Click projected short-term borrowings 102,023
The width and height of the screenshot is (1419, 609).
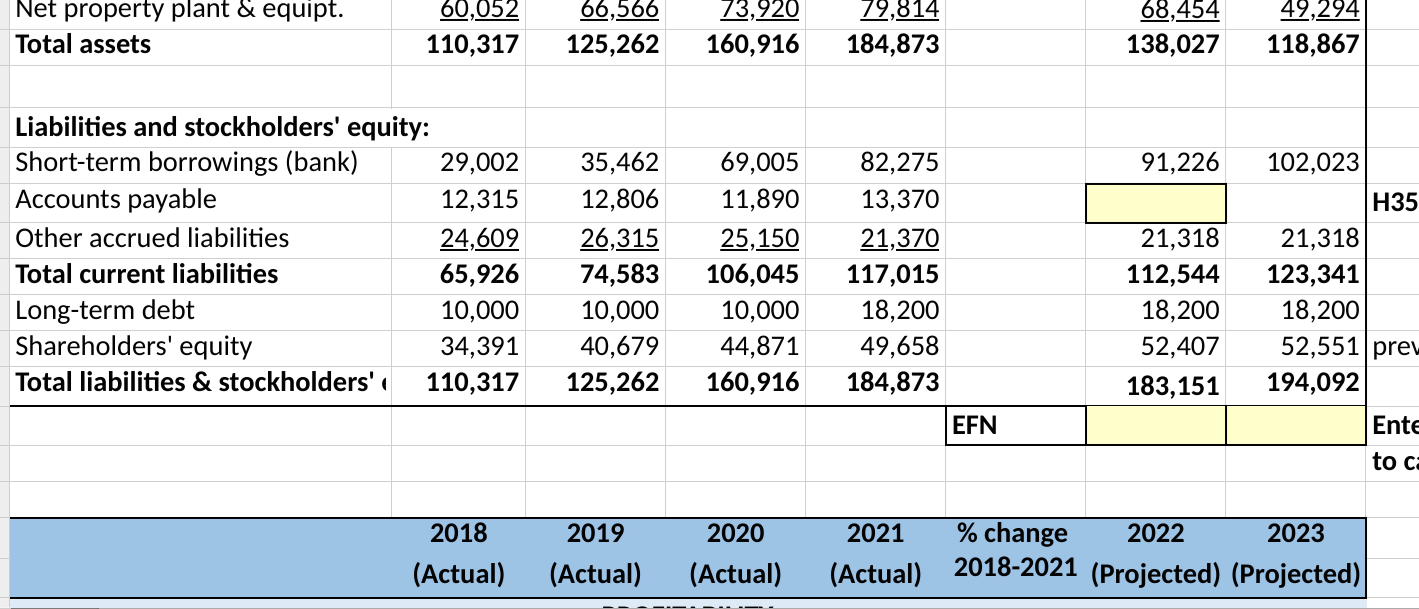tap(1313, 163)
